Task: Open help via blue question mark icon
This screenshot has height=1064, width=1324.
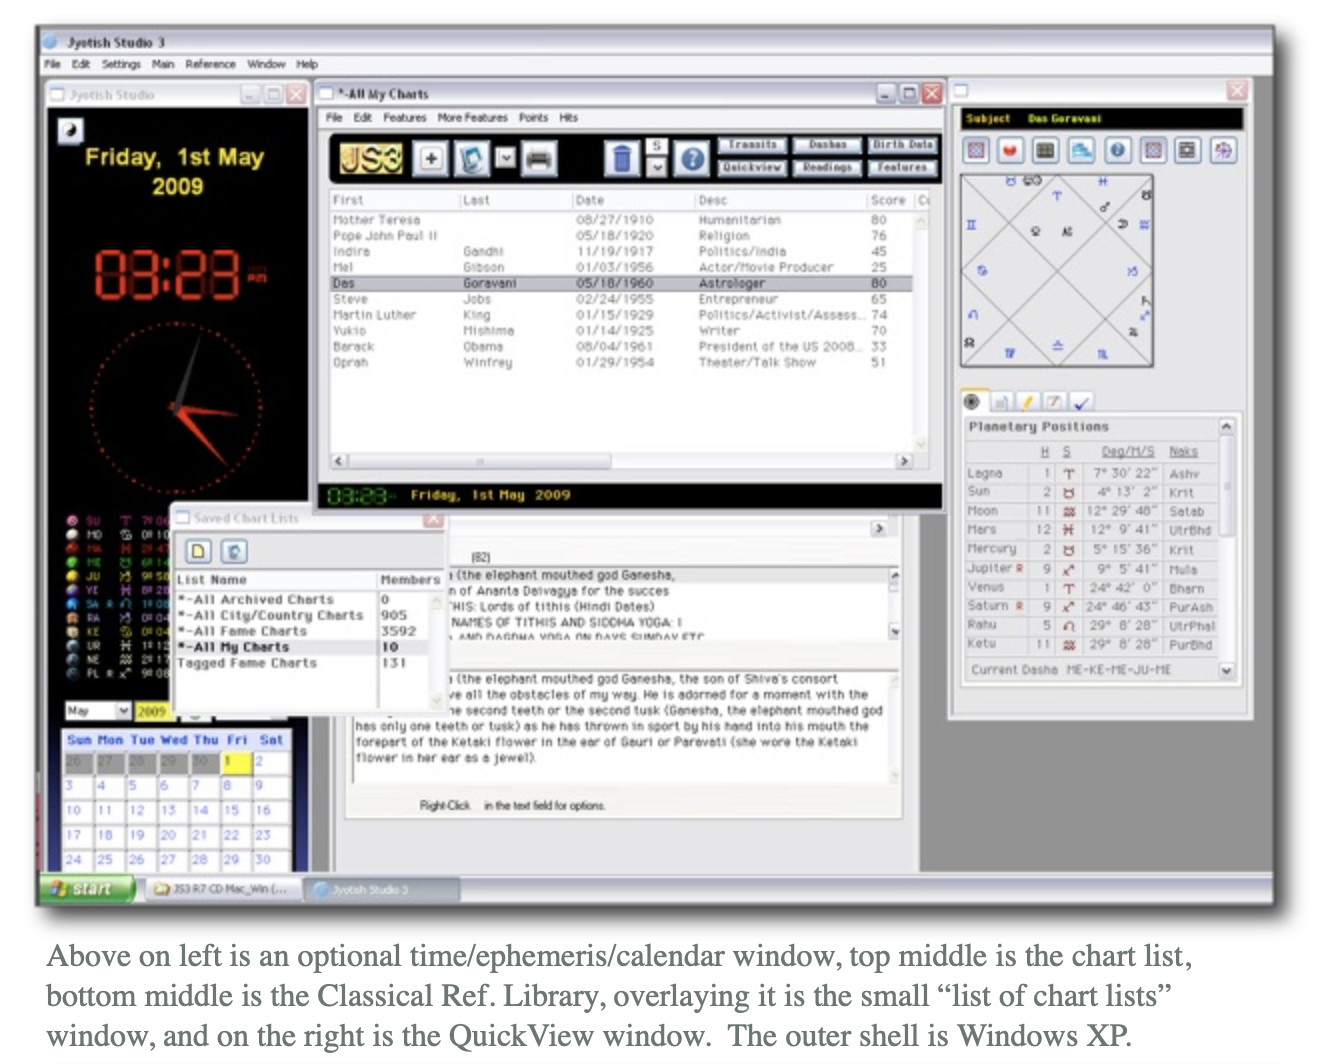Action: click(691, 159)
